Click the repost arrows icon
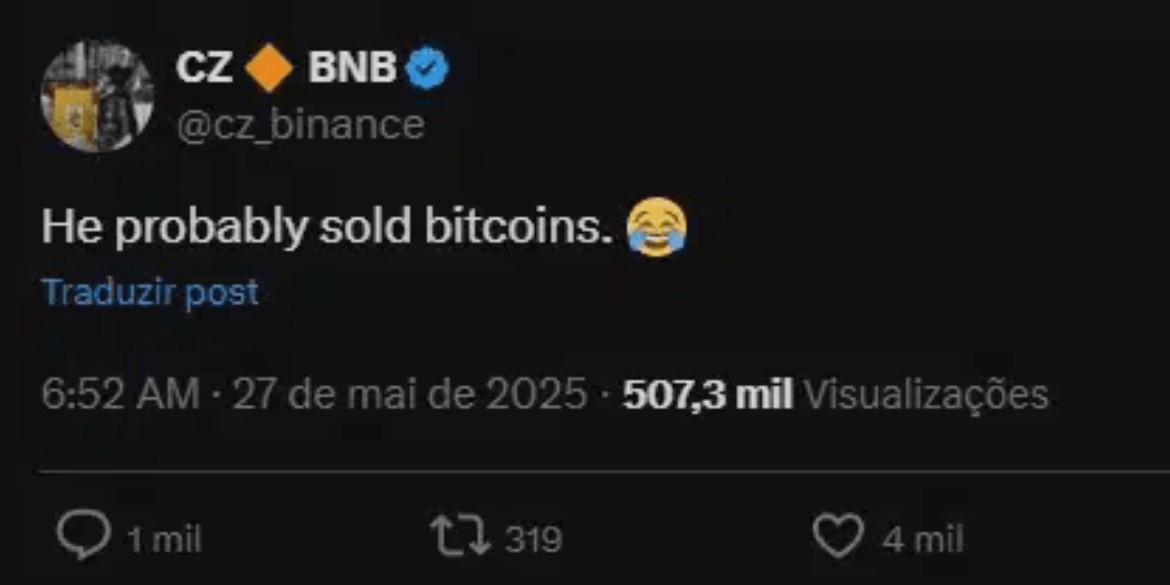This screenshot has width=1170, height=585. tap(460, 537)
